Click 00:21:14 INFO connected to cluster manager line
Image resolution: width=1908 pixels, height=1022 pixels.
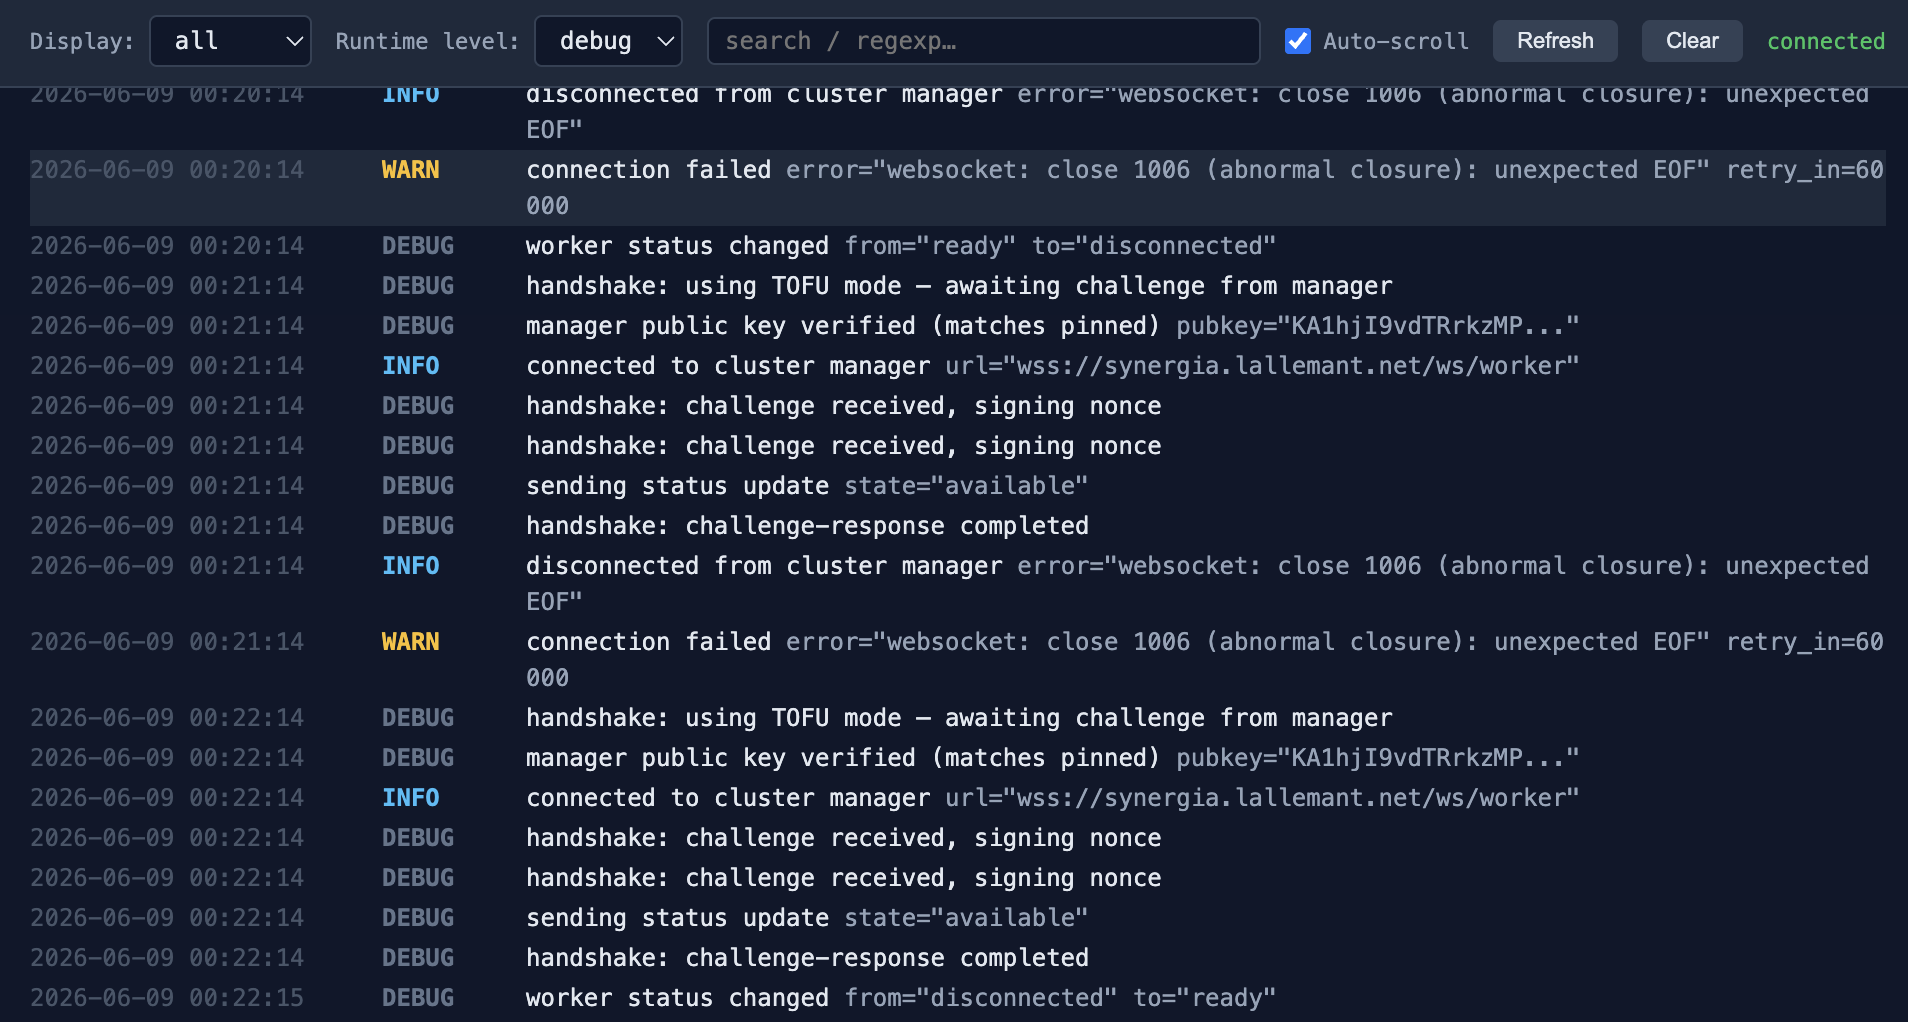click(957, 366)
